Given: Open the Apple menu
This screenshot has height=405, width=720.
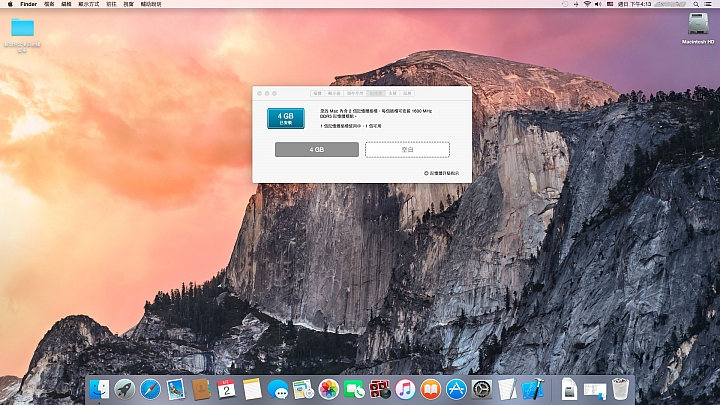Looking at the screenshot, I should tap(10, 4).
